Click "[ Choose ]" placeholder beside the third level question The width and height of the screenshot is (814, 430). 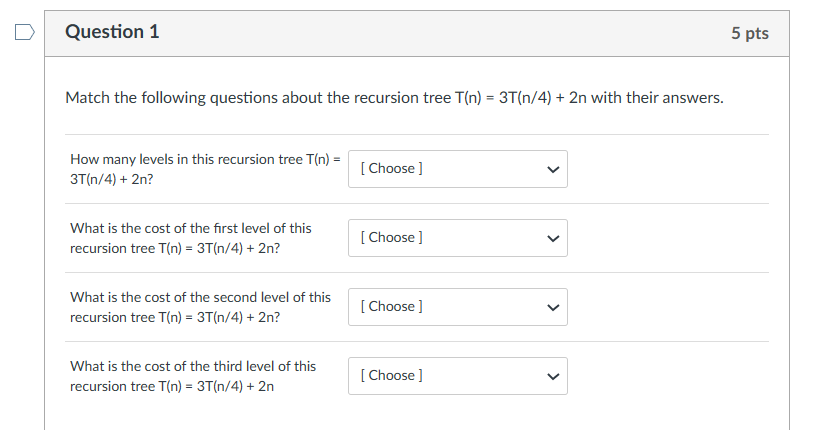tap(395, 376)
